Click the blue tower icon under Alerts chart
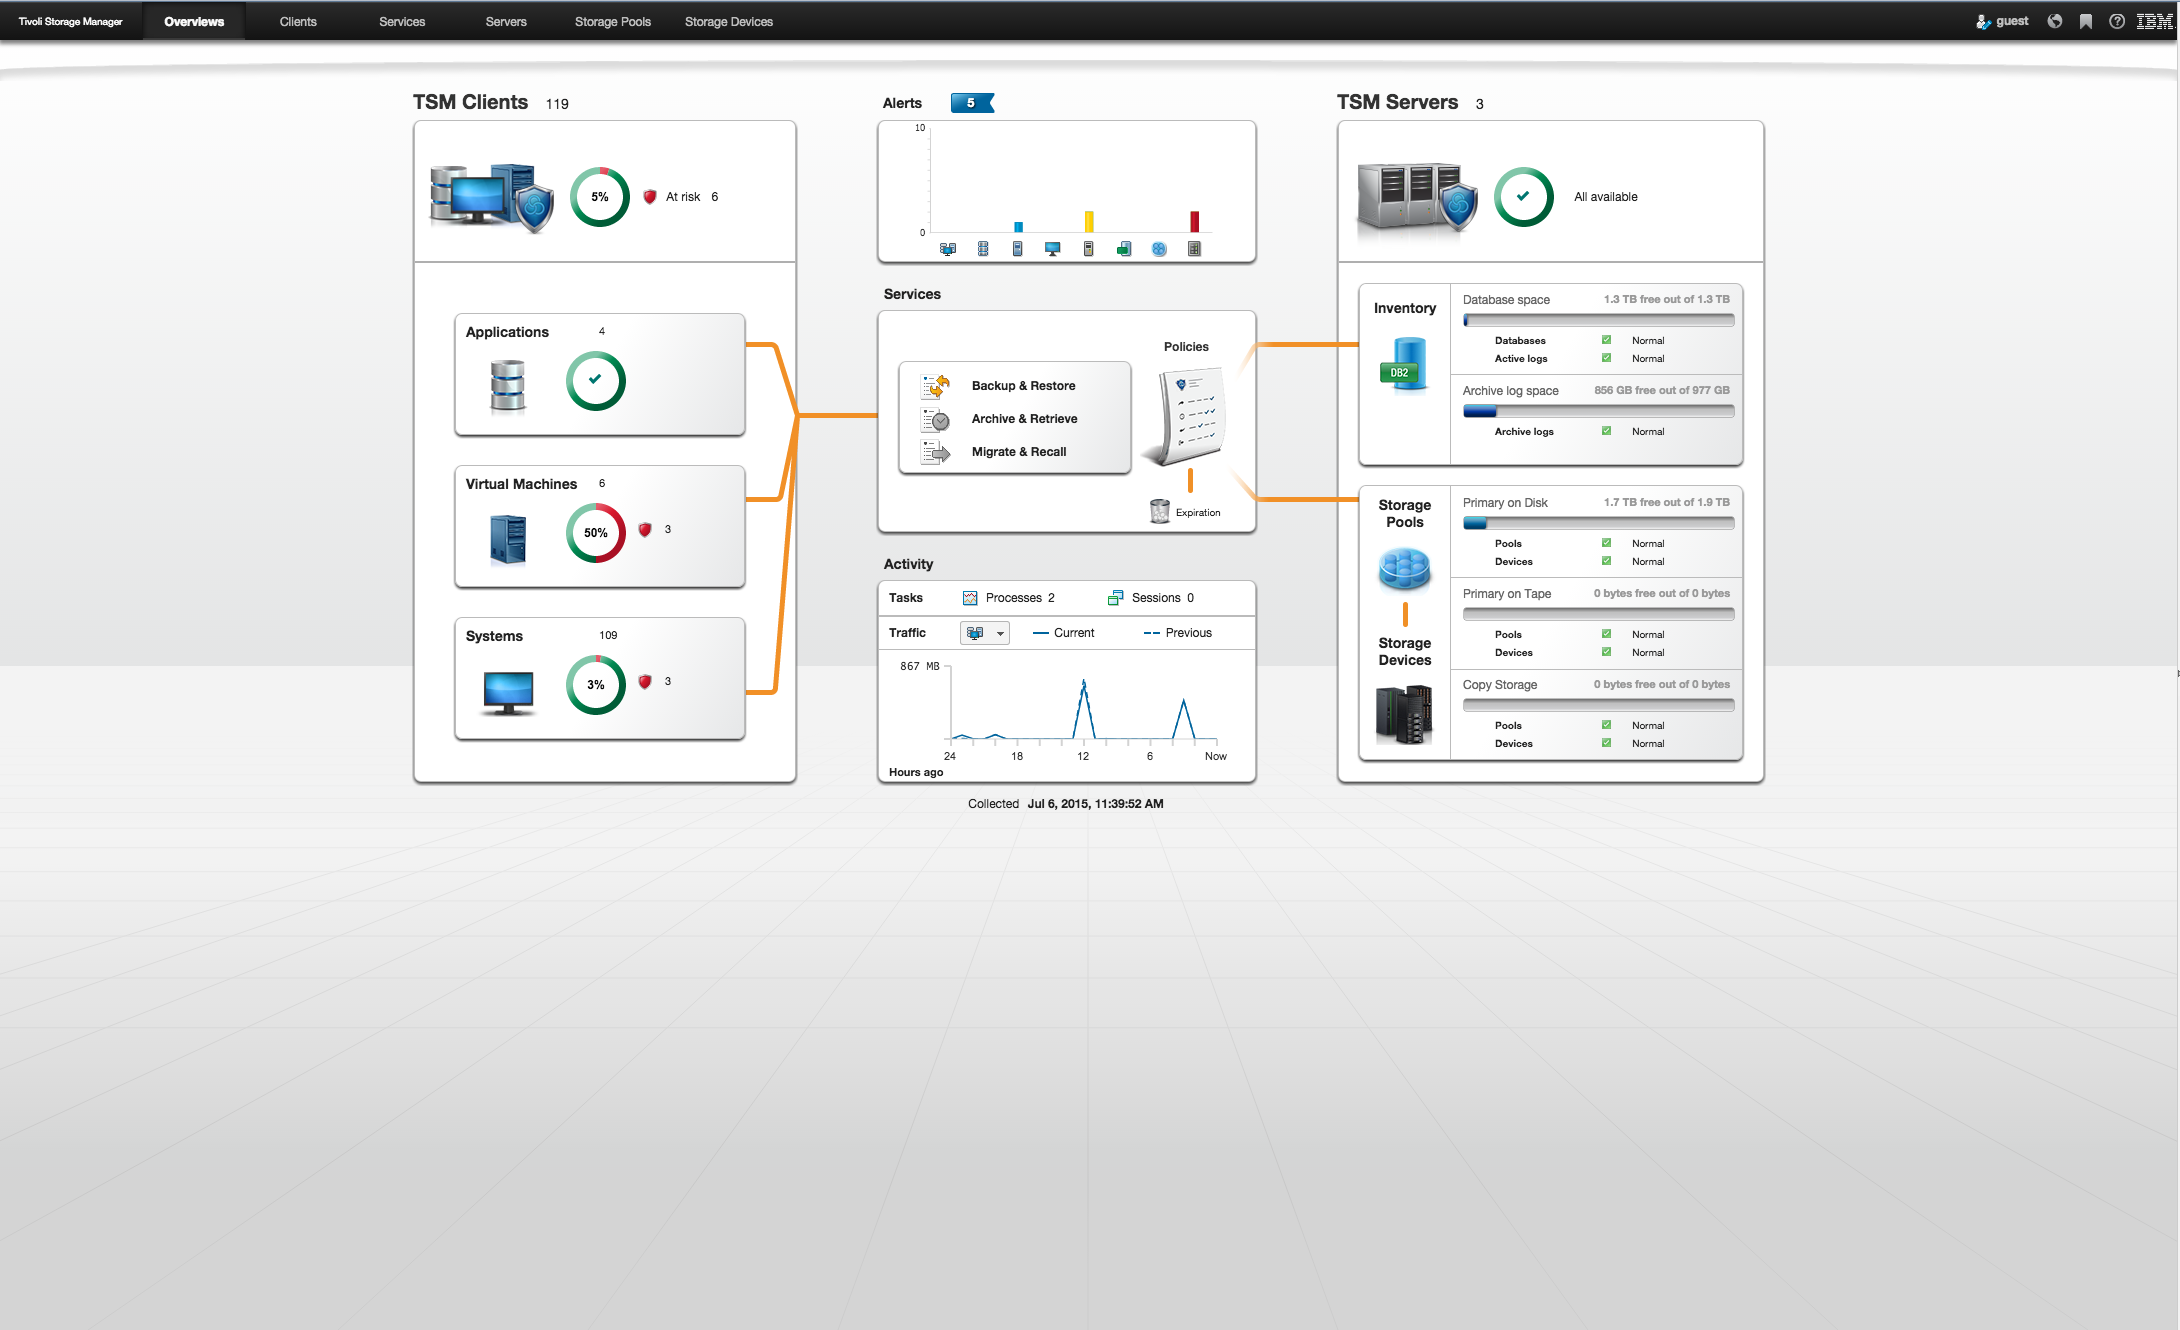 (1018, 249)
